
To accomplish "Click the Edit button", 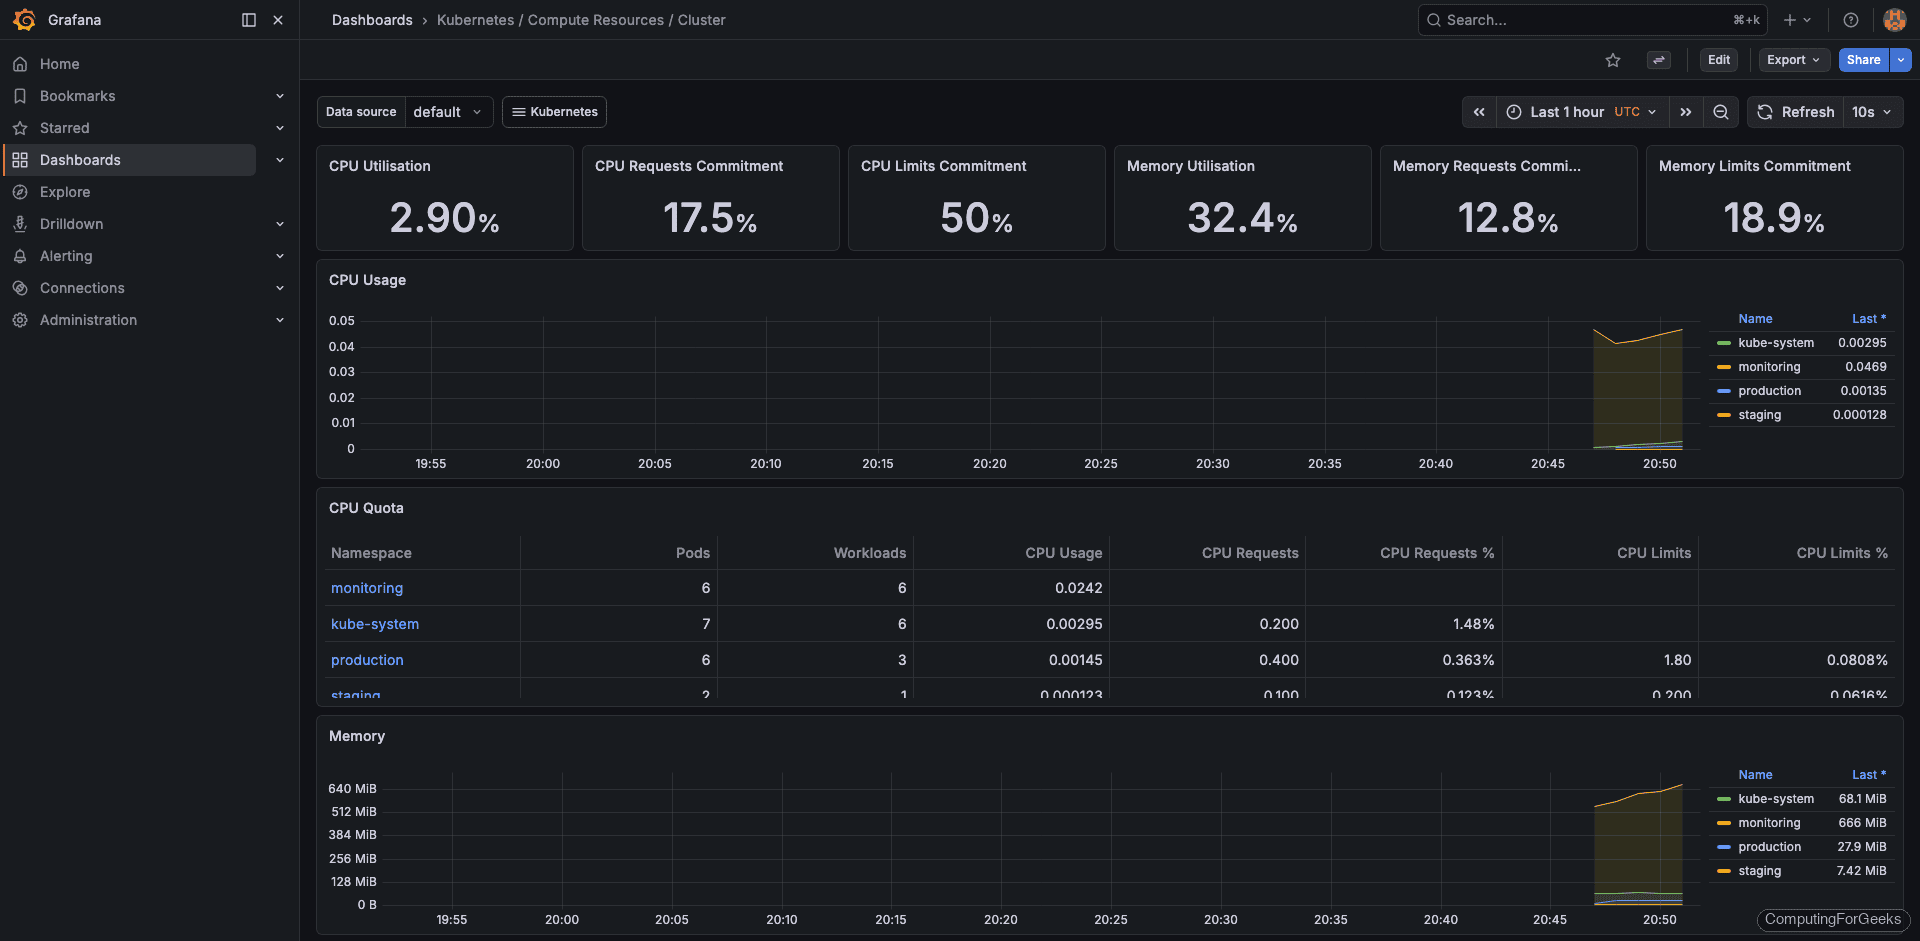I will [x=1718, y=60].
